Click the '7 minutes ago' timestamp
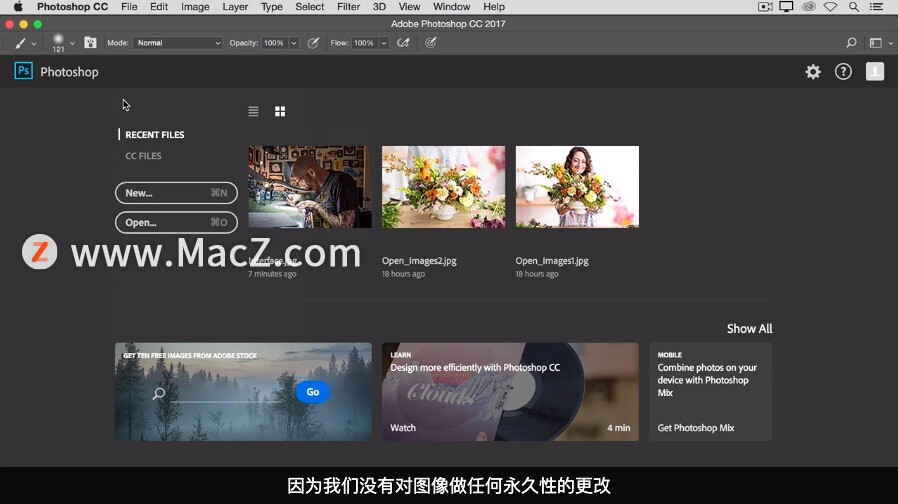898x504 pixels. click(x=272, y=274)
